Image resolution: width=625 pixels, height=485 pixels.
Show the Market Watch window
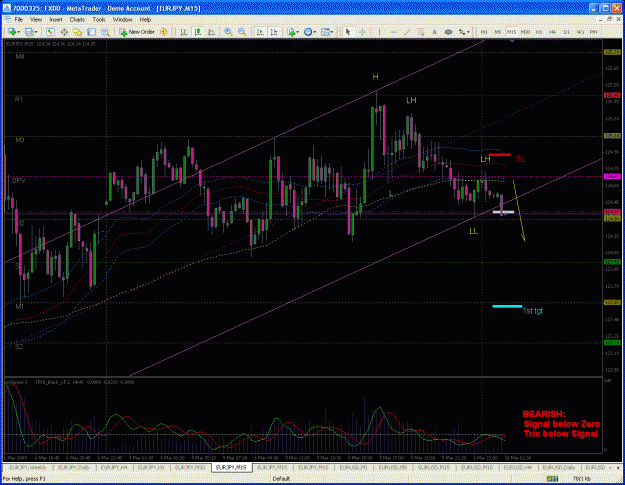point(50,32)
